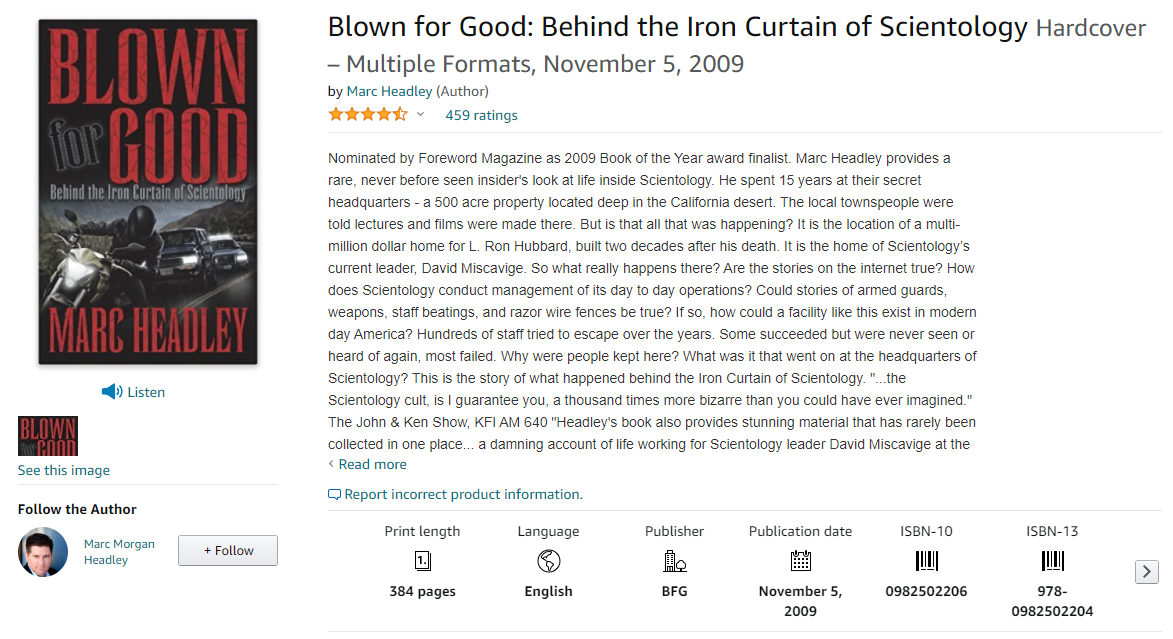Click Marc Morgan Headley's profile photo

pos(43,552)
